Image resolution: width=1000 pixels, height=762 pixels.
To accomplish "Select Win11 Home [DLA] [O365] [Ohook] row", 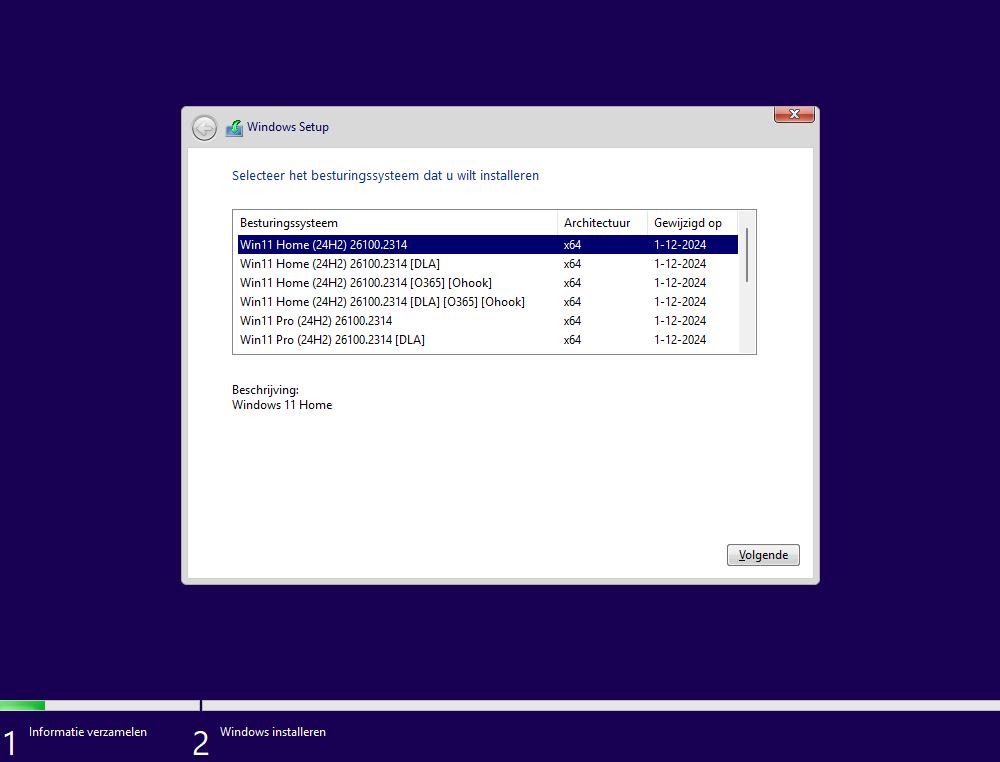I will 487,302.
